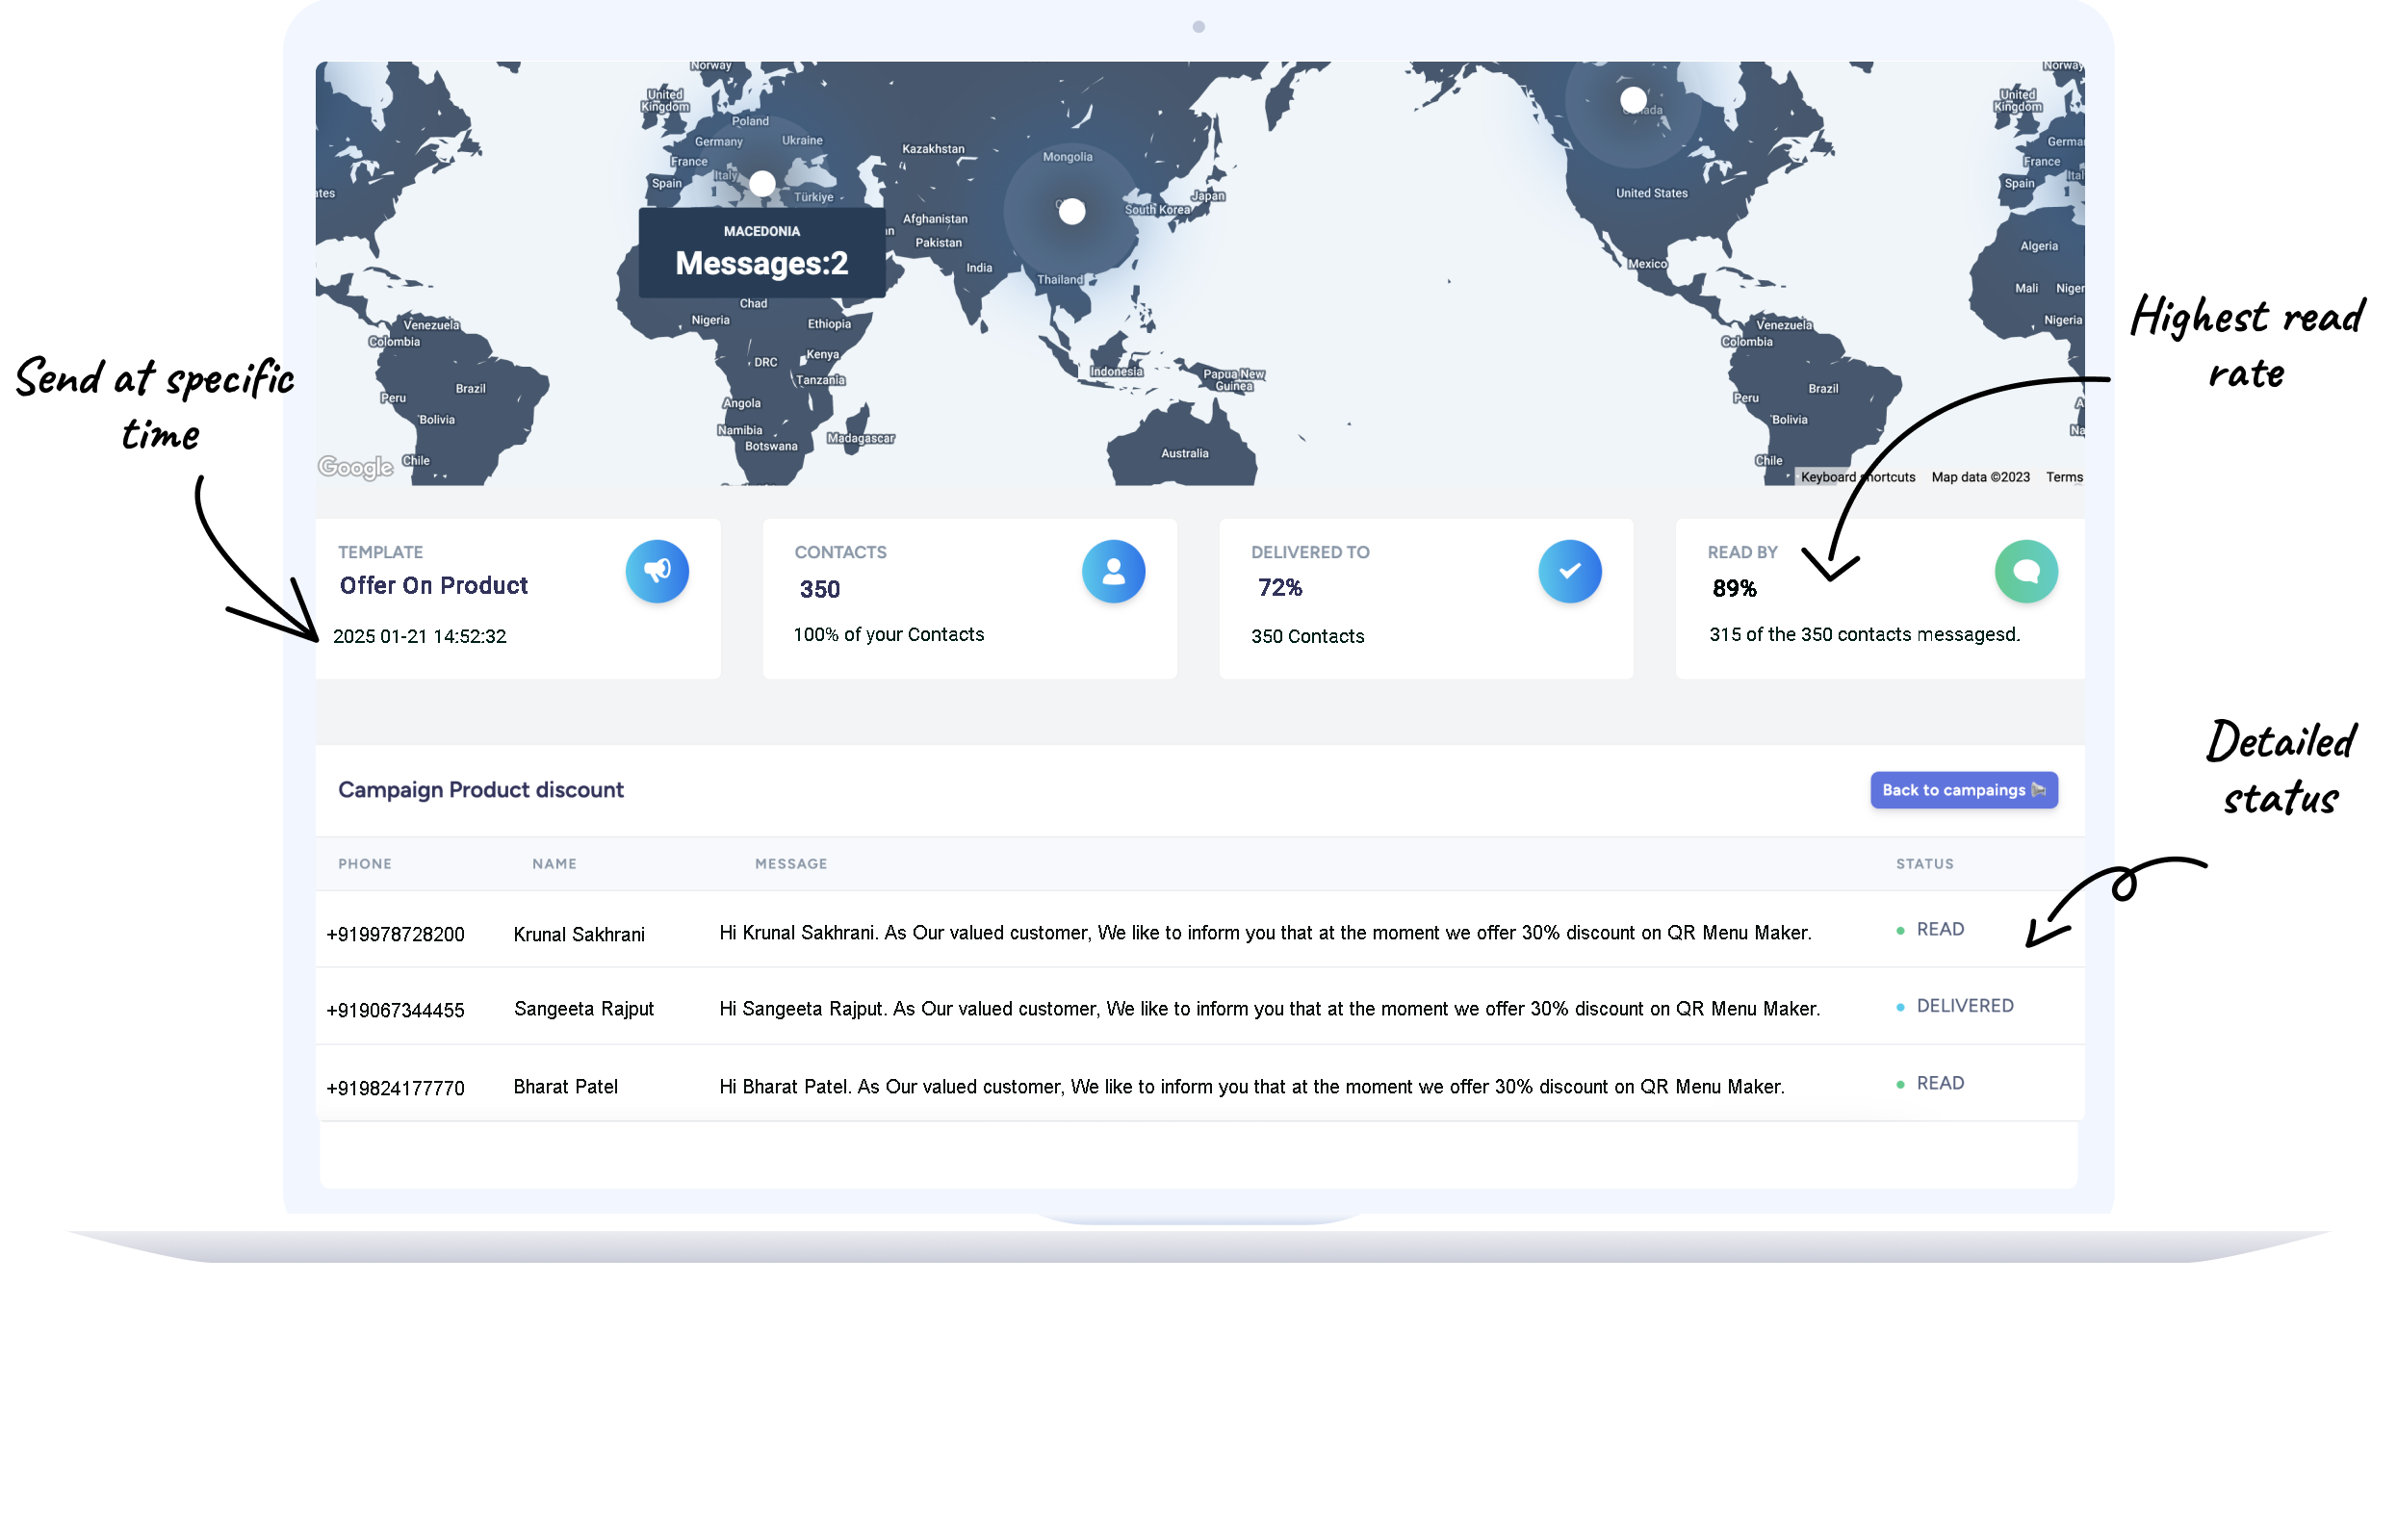Screen dimensions: 2397x1540
Task: Click the DELIVERED status for Sangeeta Rajput
Action: point(1963,1006)
